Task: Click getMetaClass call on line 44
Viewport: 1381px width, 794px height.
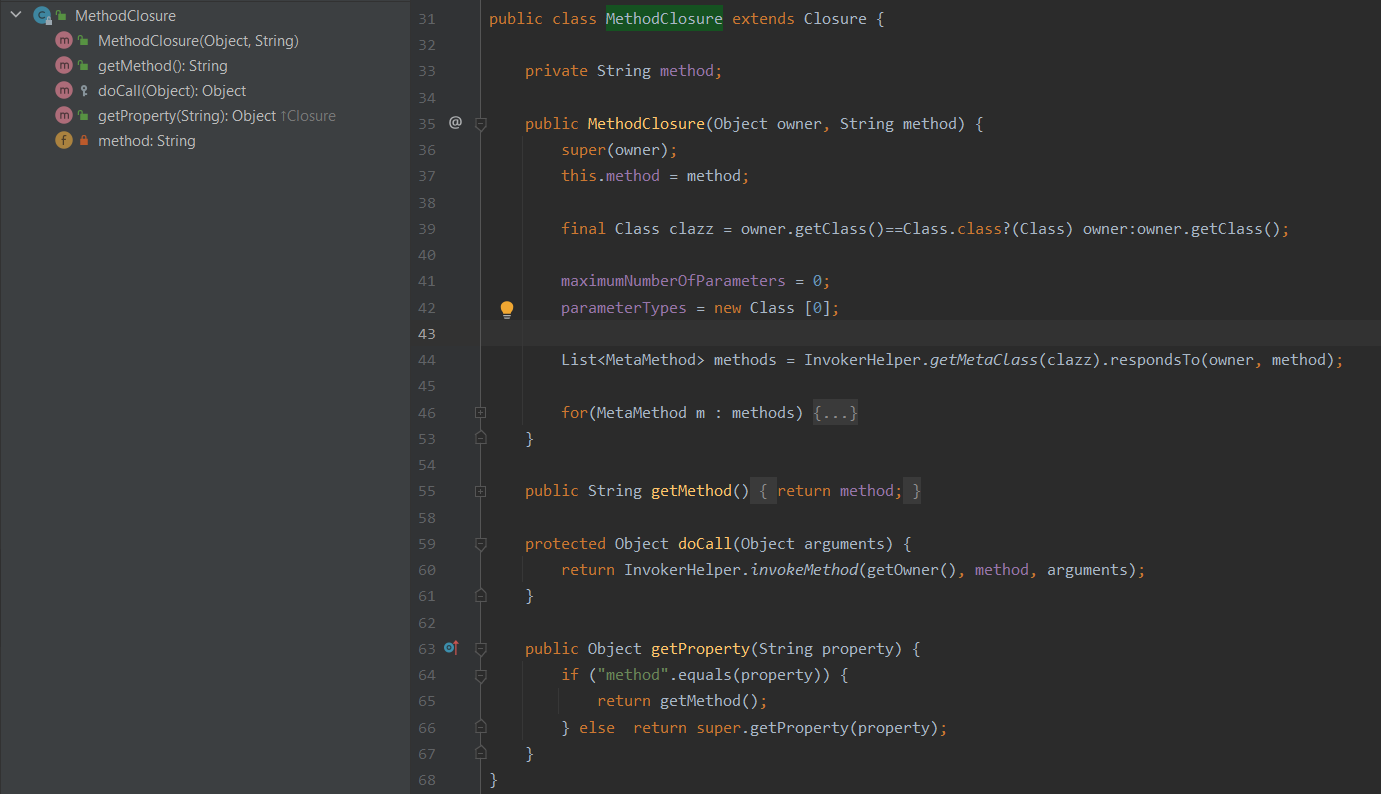Action: pos(984,360)
